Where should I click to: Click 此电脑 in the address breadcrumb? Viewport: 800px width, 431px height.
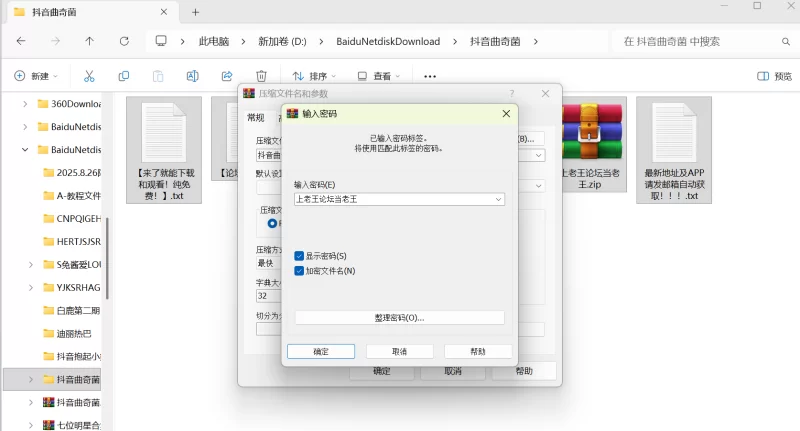point(214,41)
